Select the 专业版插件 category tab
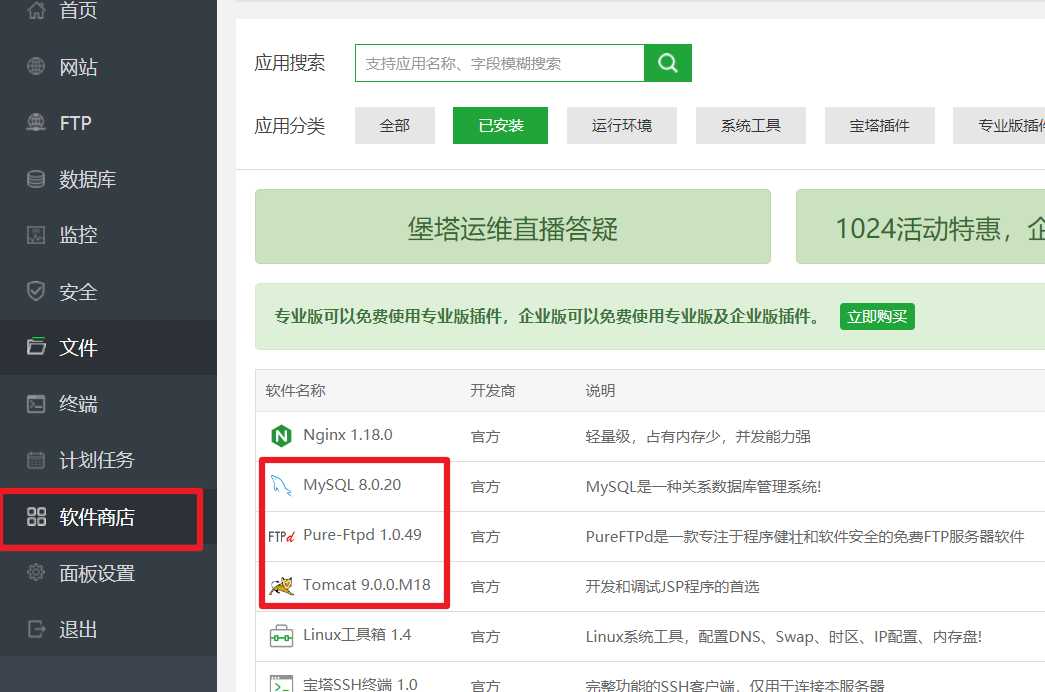 [999, 125]
